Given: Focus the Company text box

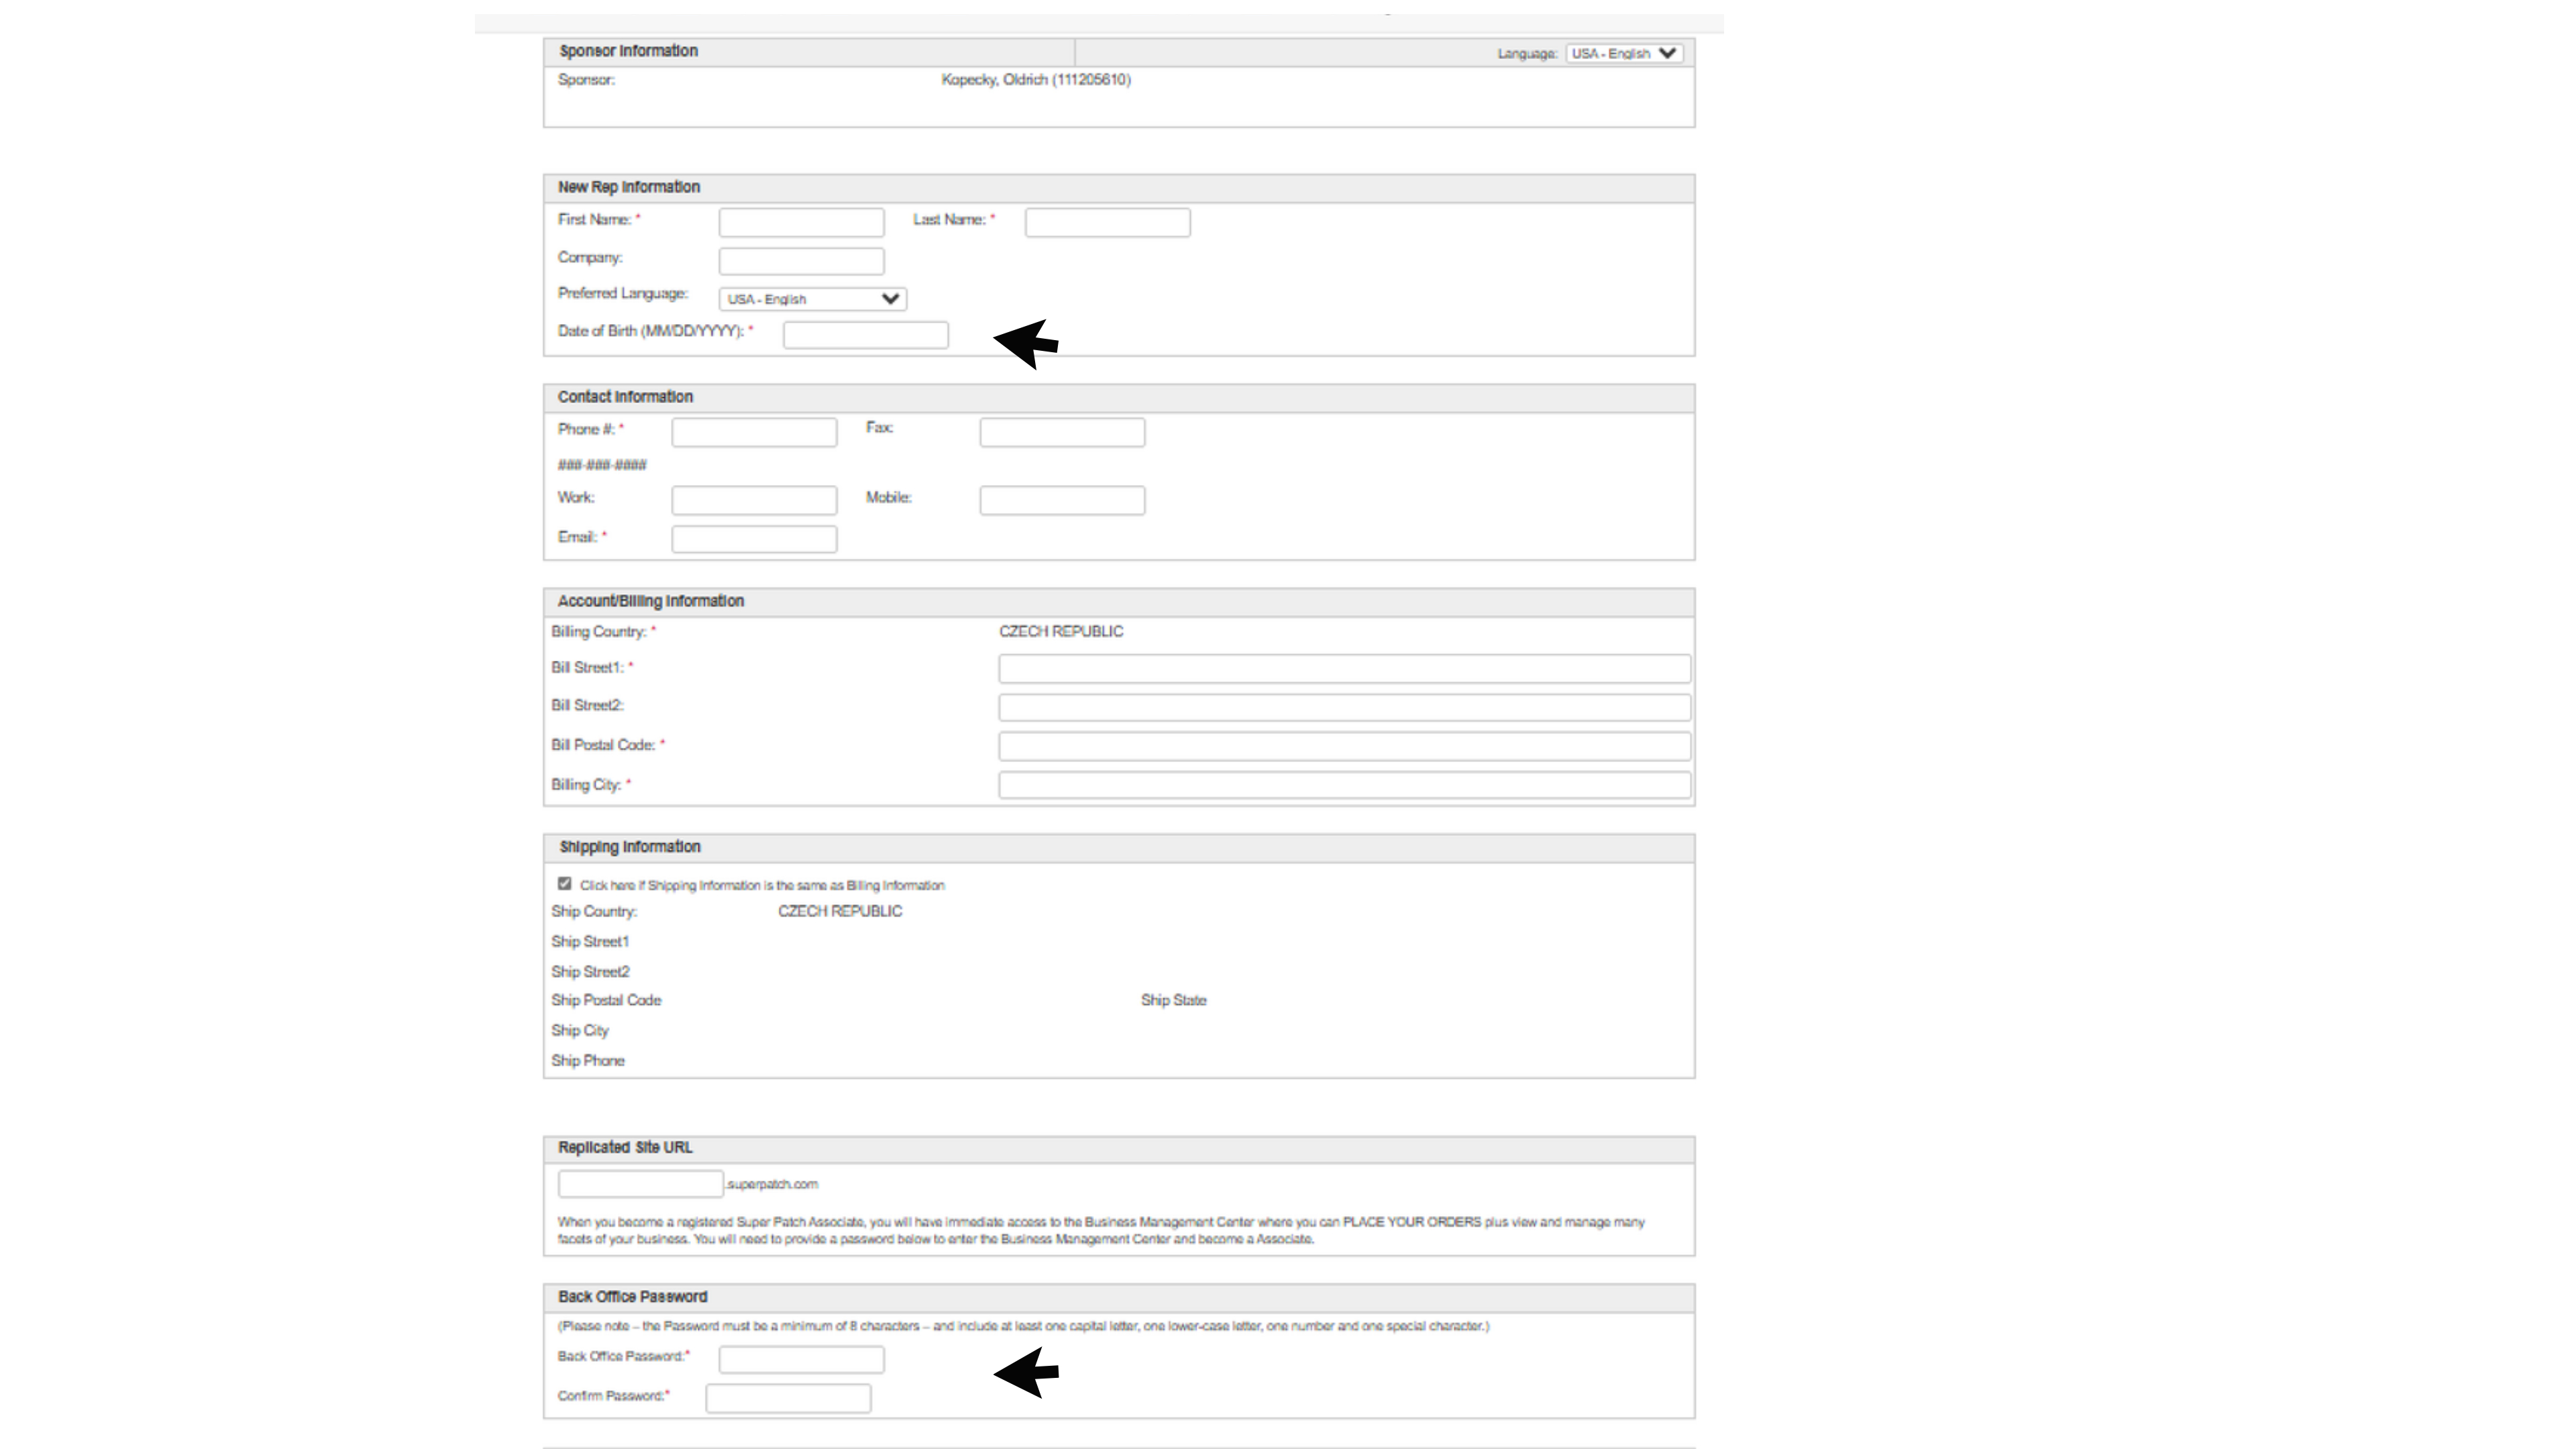Looking at the screenshot, I should (x=801, y=261).
